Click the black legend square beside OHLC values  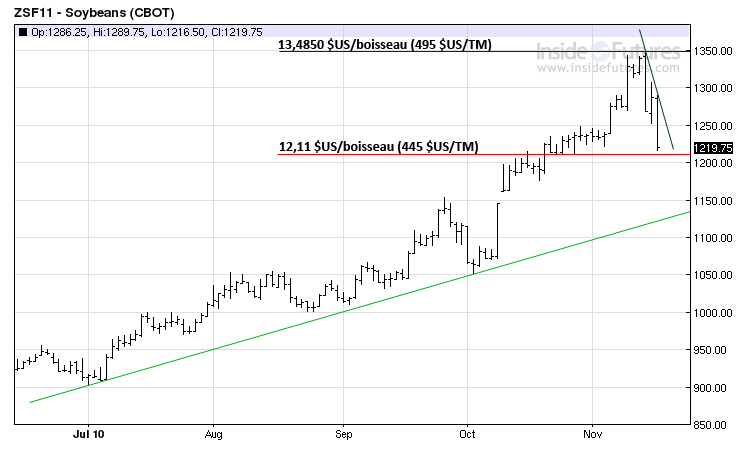point(23,32)
